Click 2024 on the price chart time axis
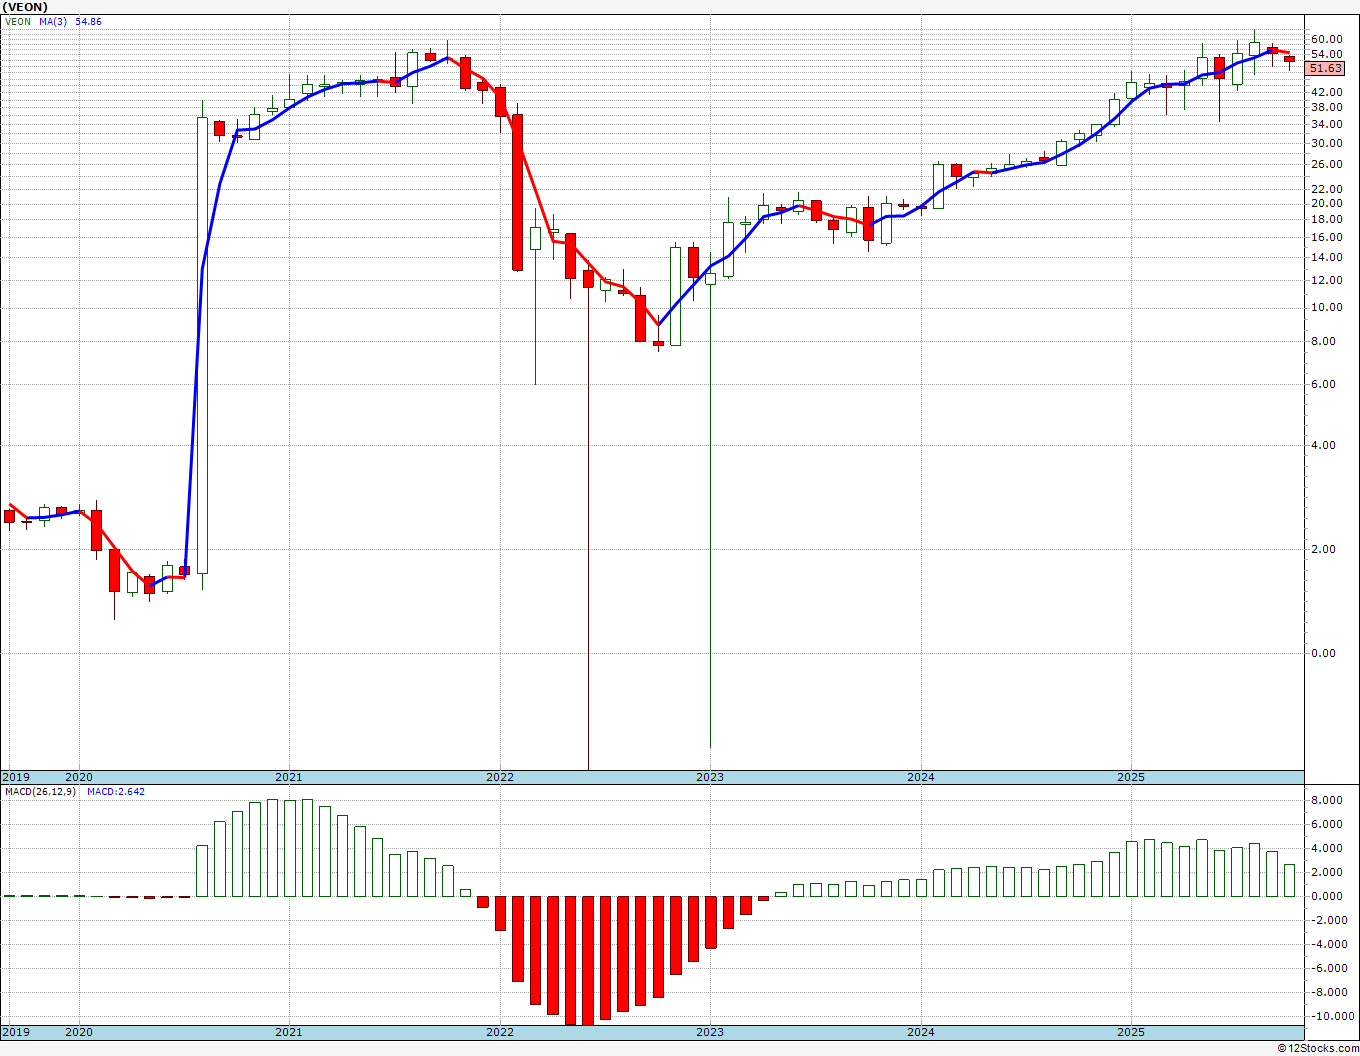 pyautogui.click(x=921, y=777)
